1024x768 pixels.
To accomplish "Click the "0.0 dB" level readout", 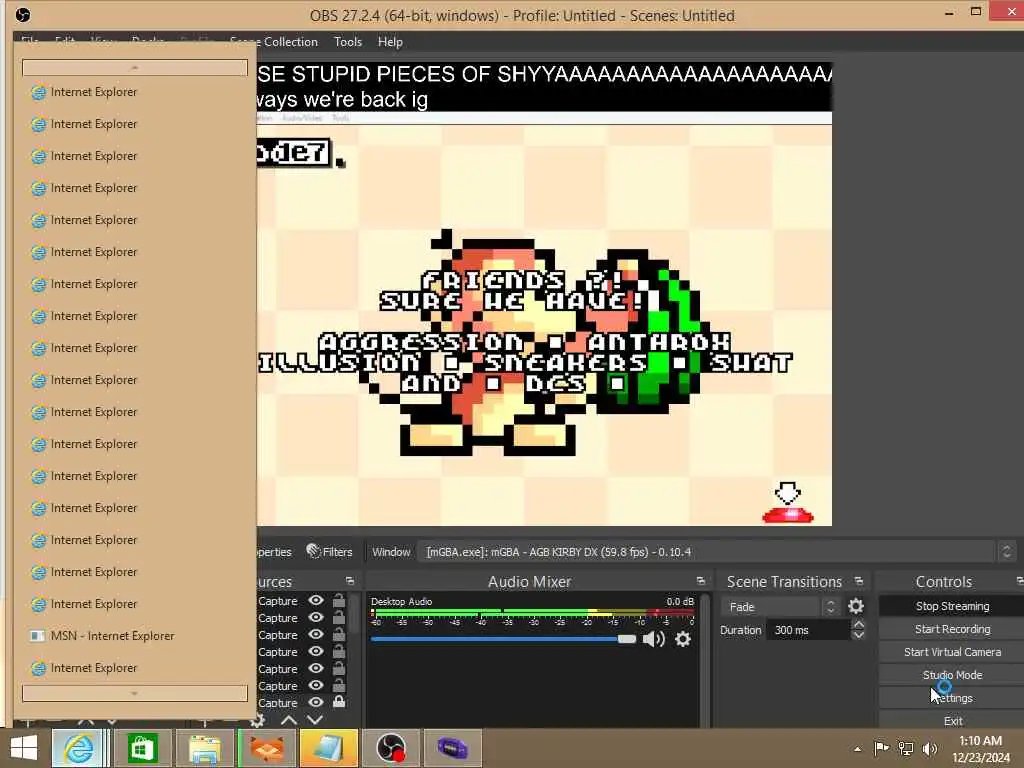I will [680, 601].
